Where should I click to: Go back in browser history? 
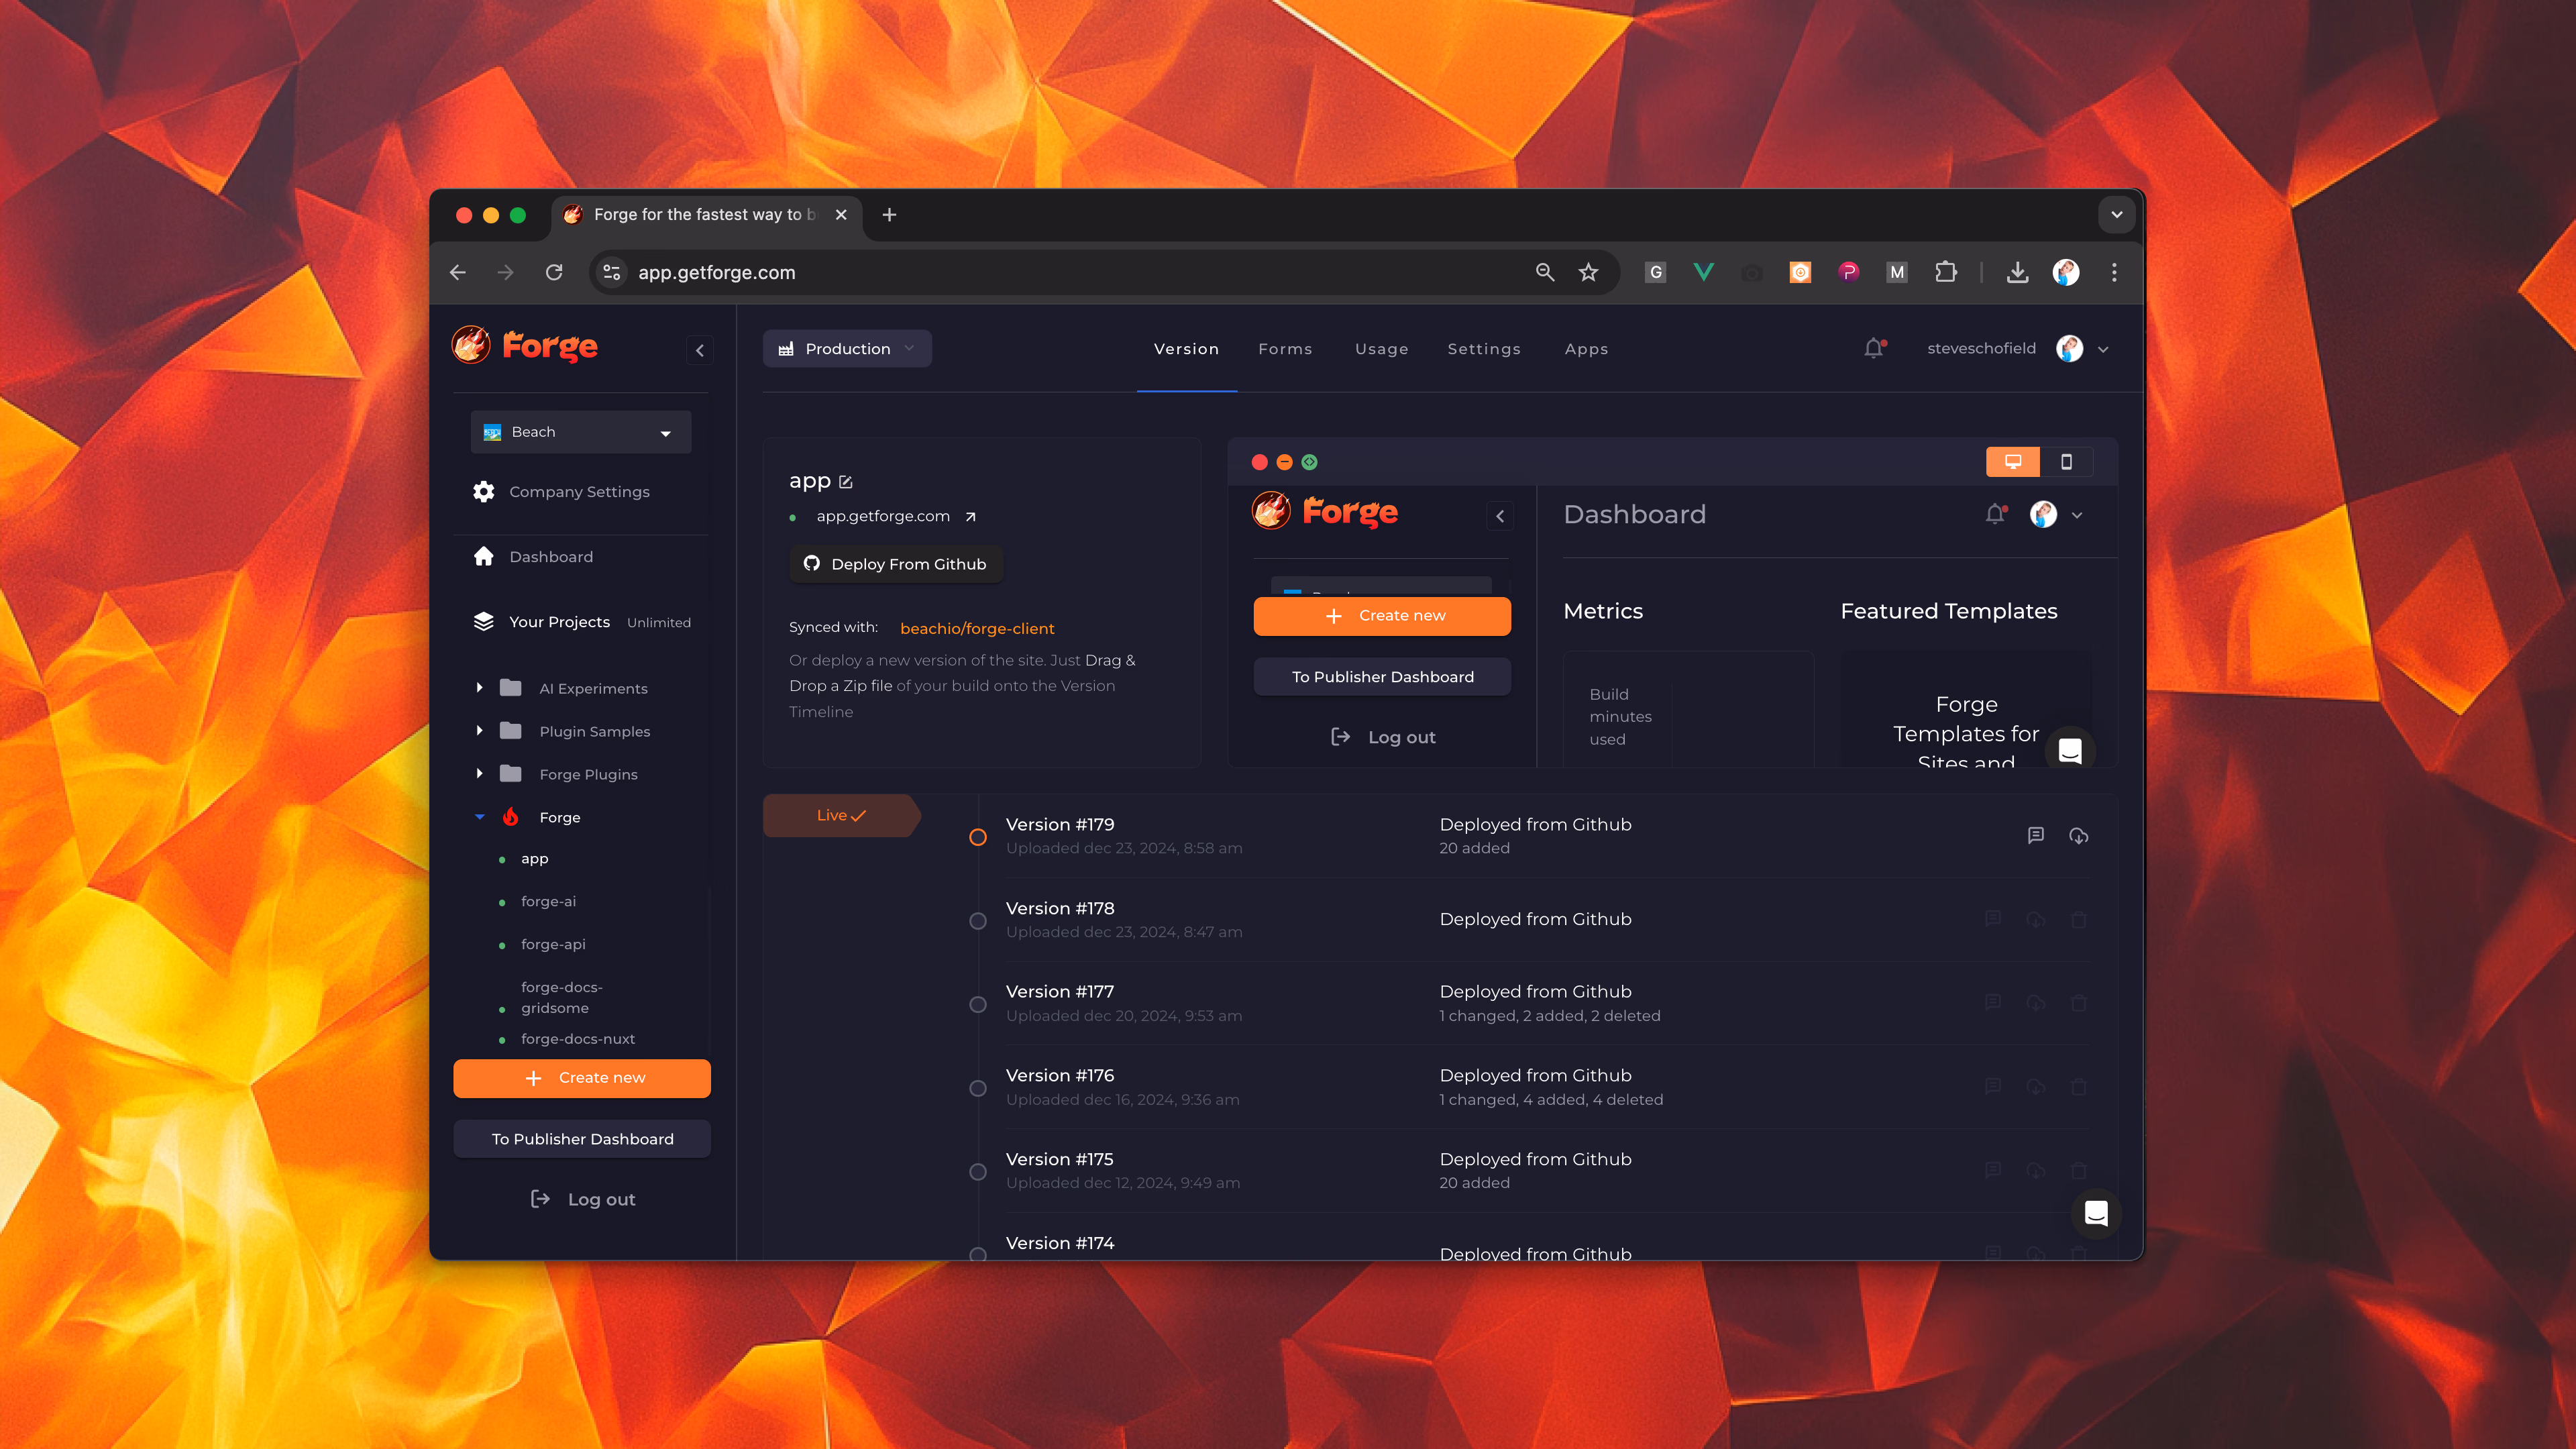click(x=458, y=272)
